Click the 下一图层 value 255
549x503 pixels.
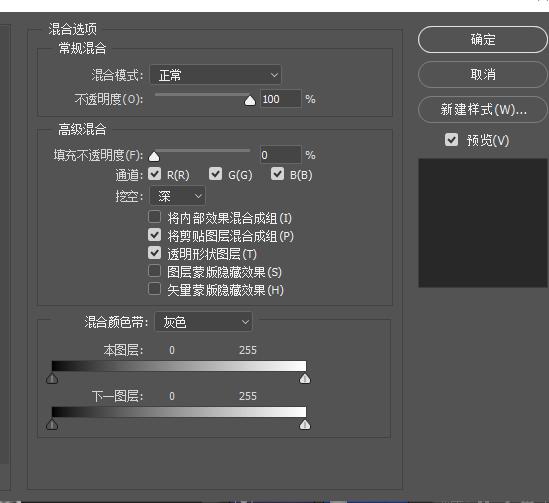click(248, 396)
